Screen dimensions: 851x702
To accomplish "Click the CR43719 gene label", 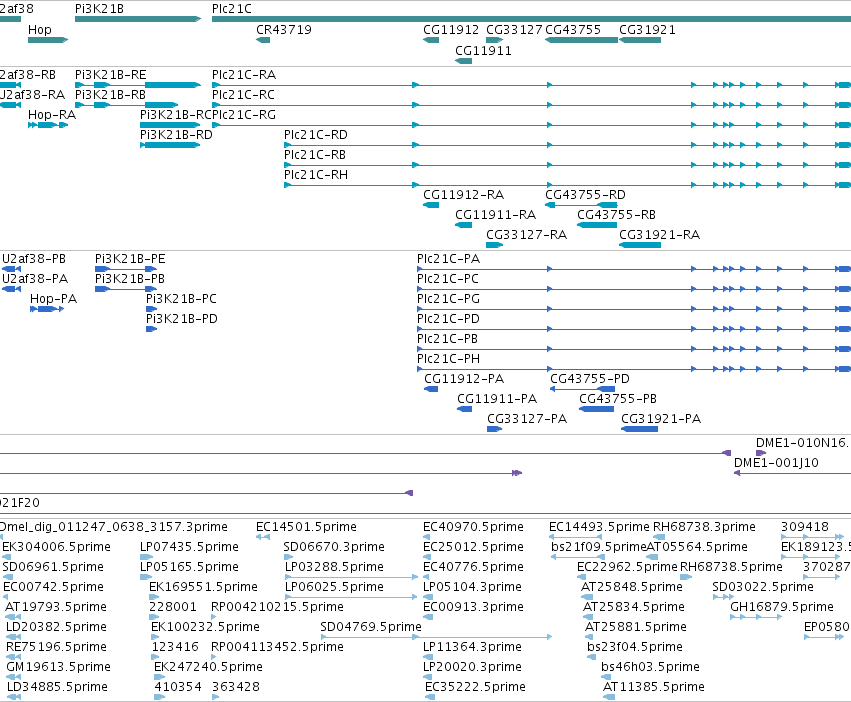I will (x=284, y=30).
